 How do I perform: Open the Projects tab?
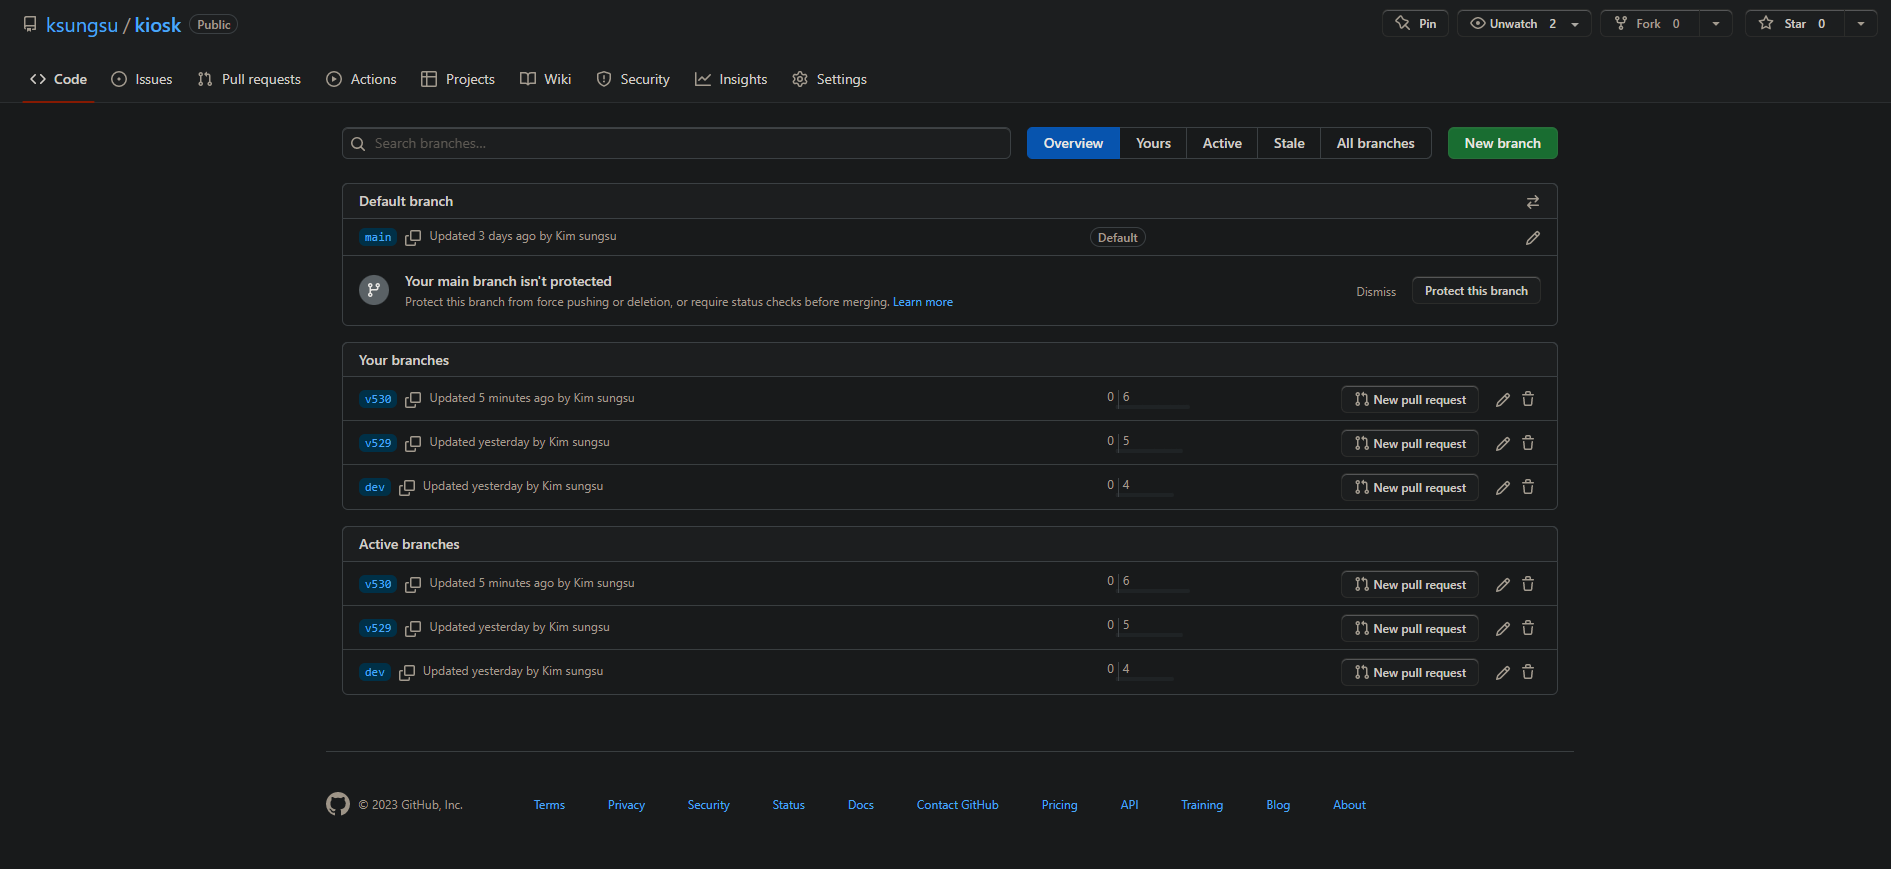pos(458,79)
